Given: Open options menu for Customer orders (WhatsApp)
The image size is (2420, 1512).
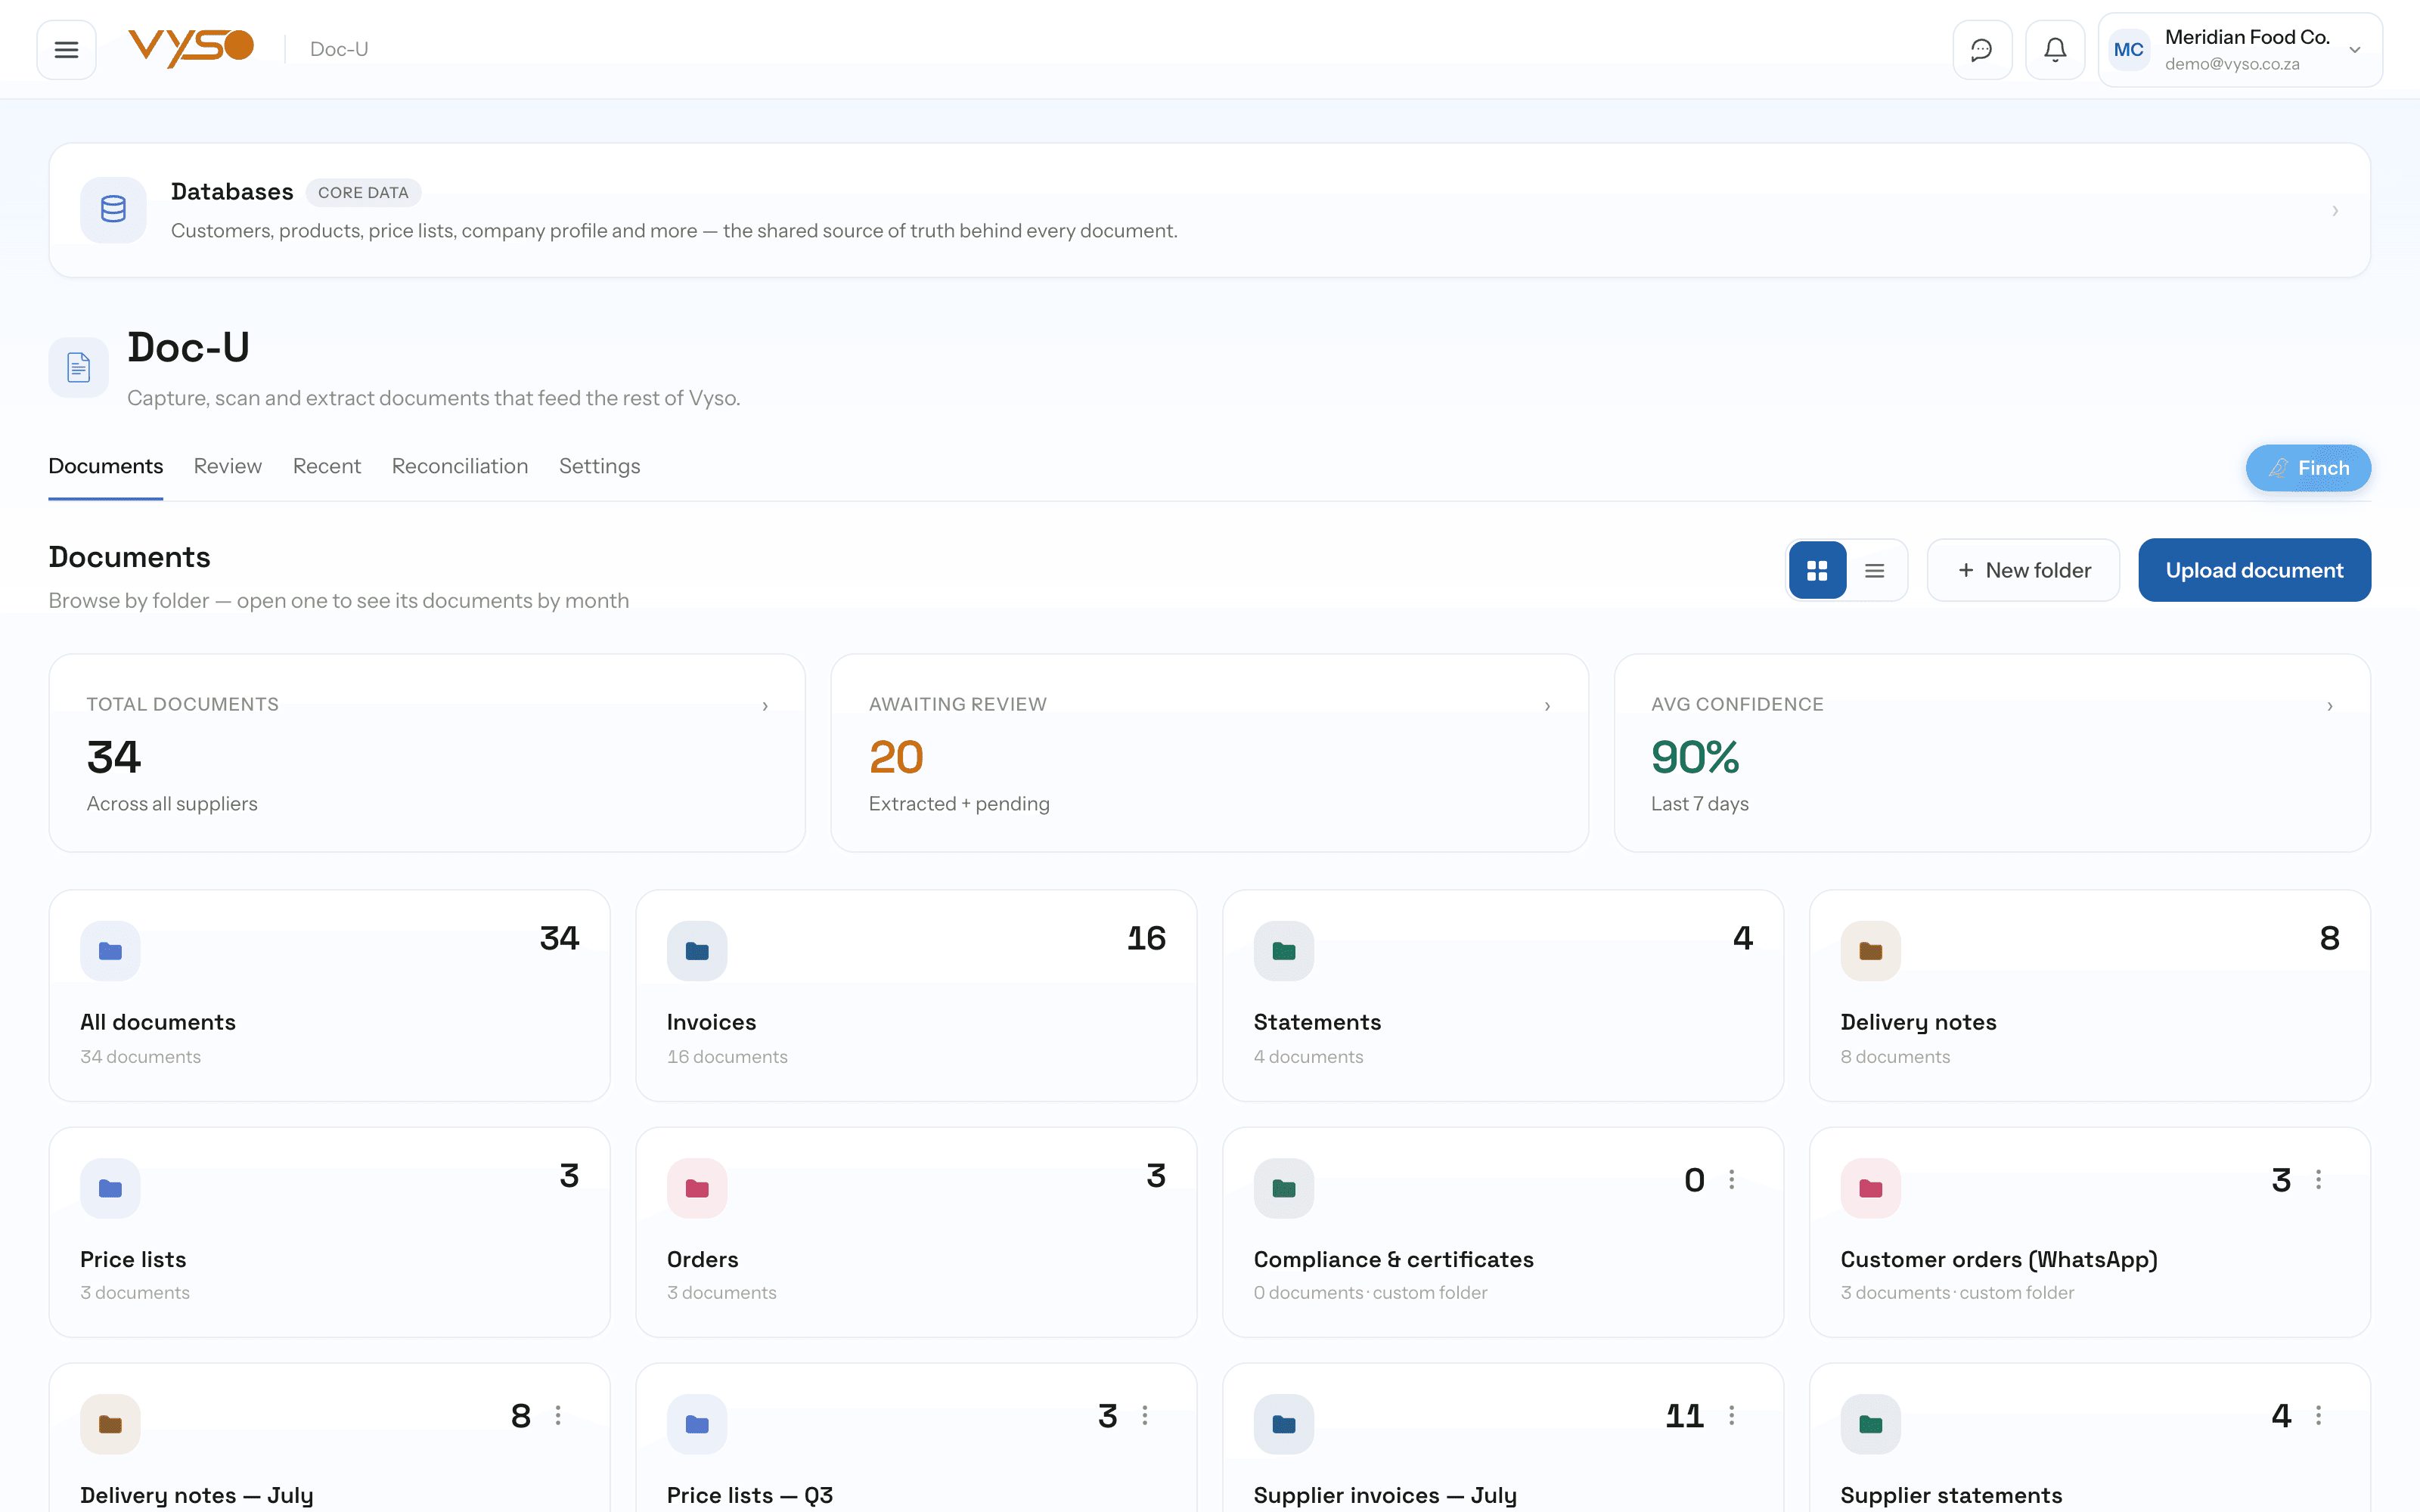Looking at the screenshot, I should coord(2318,1179).
